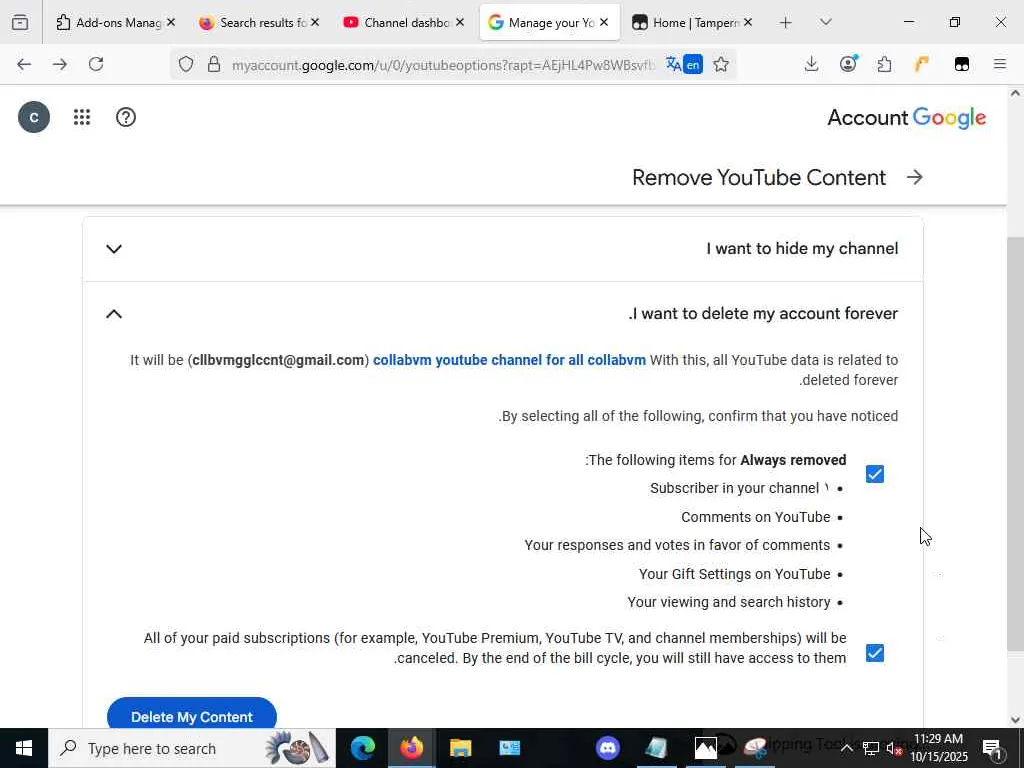This screenshot has height=768, width=1024.
Task: Scrollbar up arrow at top of page
Action: (1015, 93)
